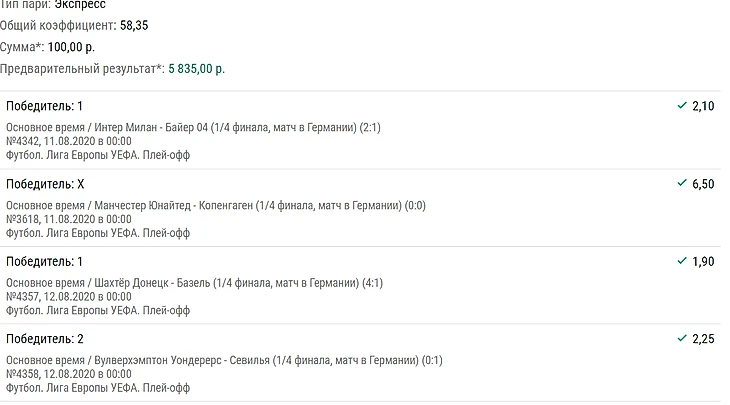Image resolution: width=730 pixels, height=405 pixels.
Task: Click event number №3618 date line
Action: (x=68, y=219)
